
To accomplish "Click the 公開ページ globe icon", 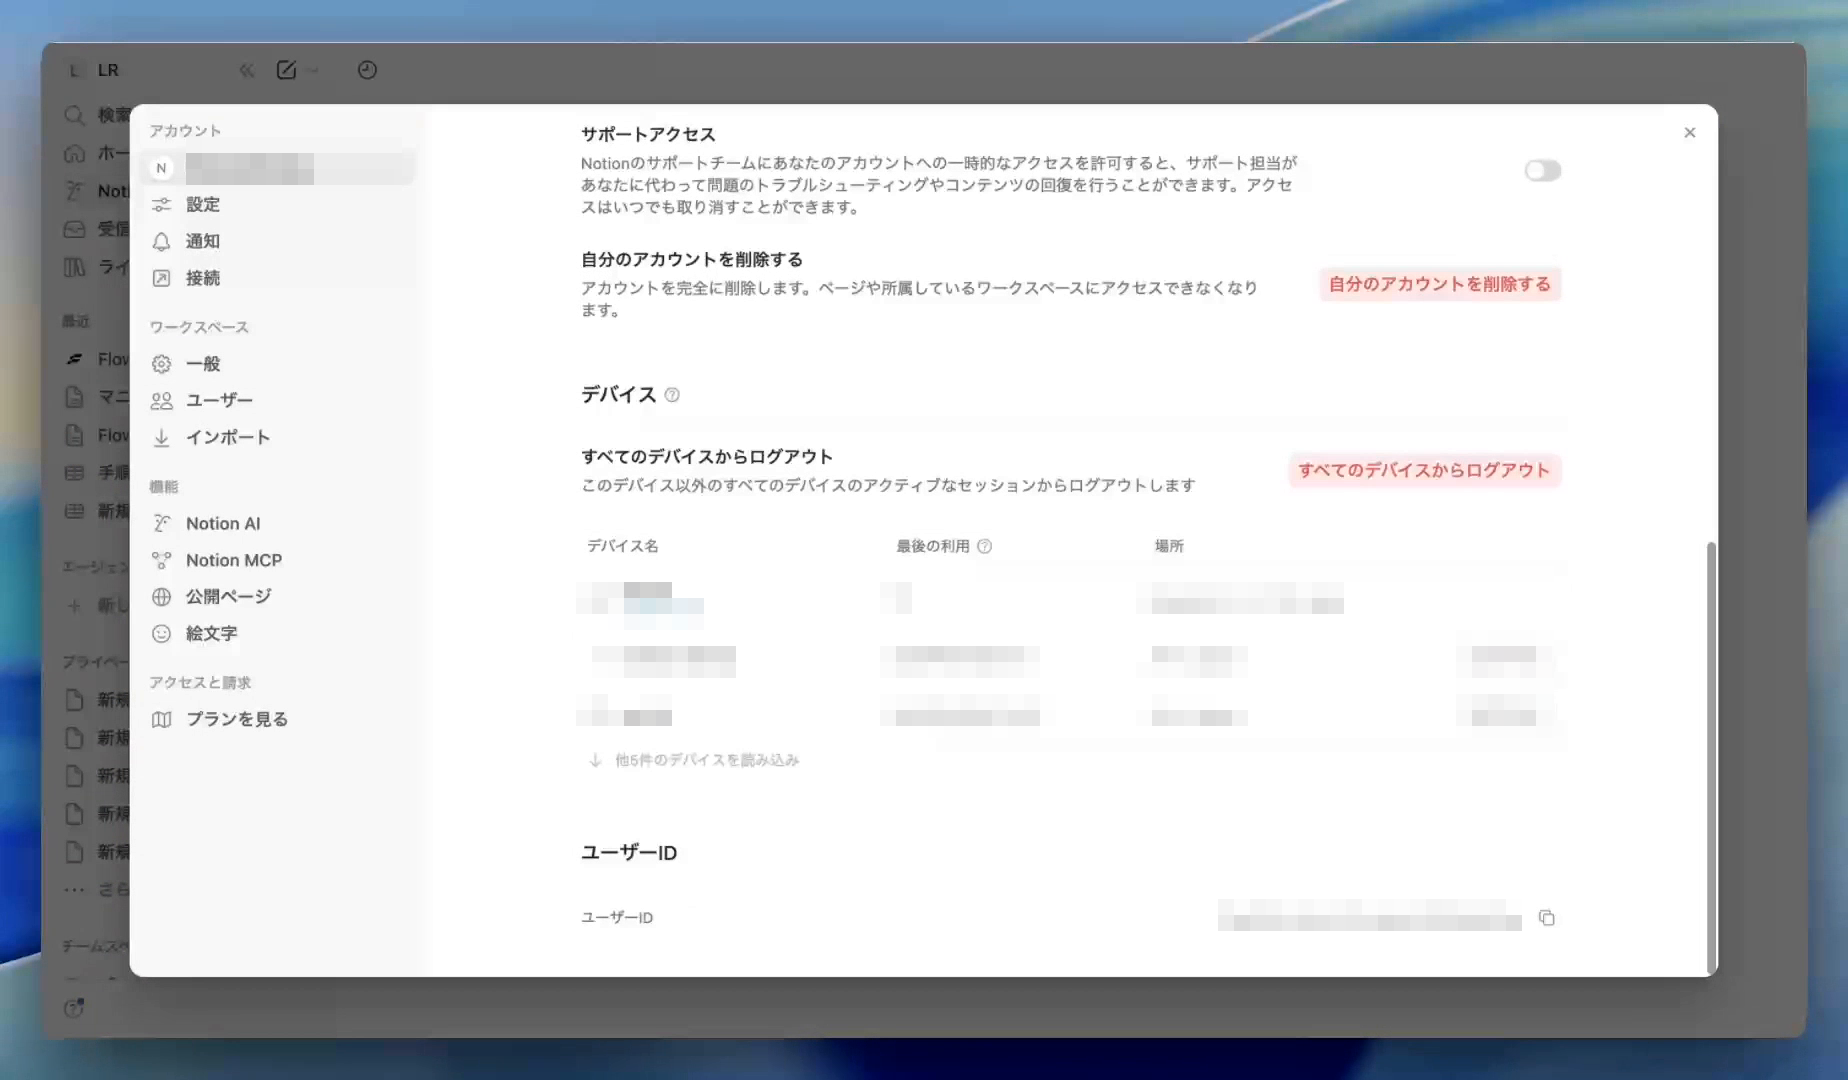I will click(161, 596).
